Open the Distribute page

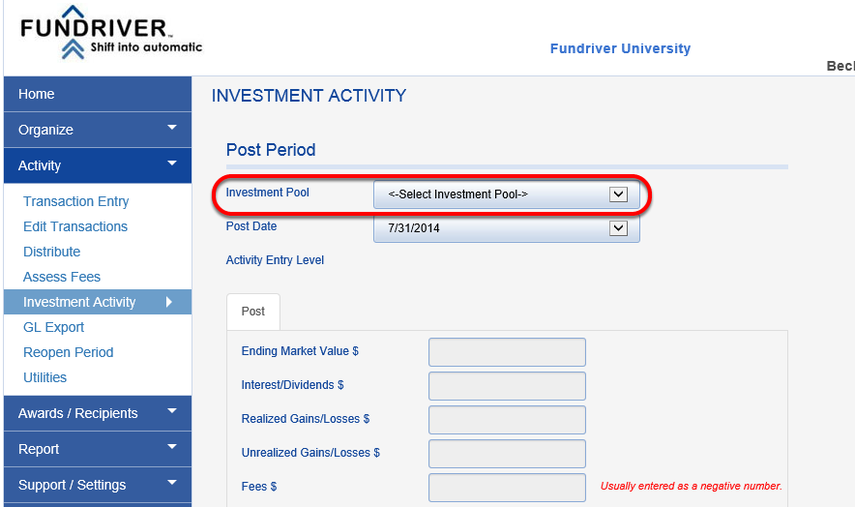tap(52, 251)
